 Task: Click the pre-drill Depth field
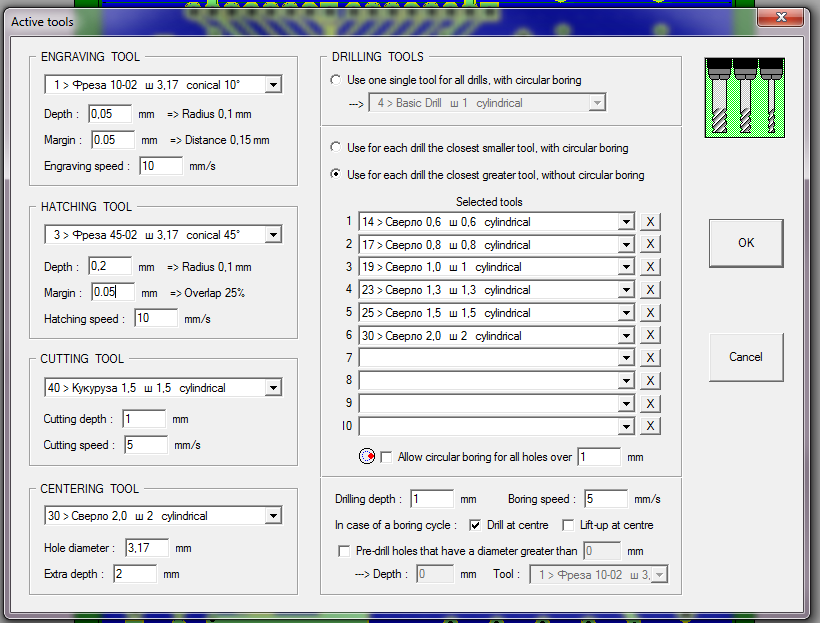coord(435,574)
